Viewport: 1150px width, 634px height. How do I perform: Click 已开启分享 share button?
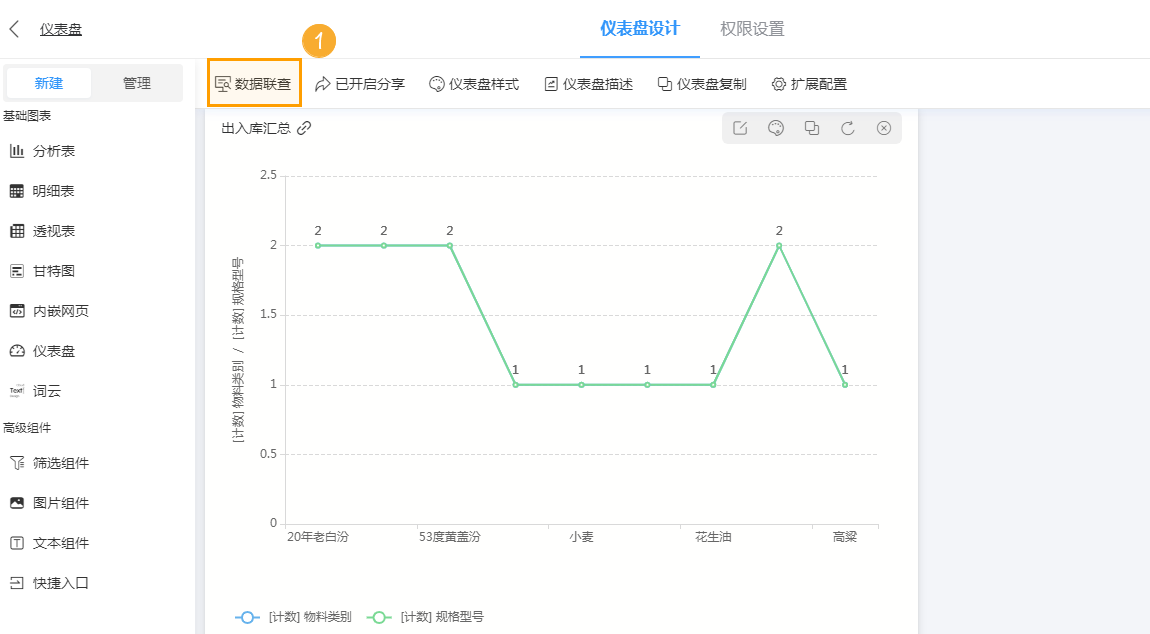(360, 84)
